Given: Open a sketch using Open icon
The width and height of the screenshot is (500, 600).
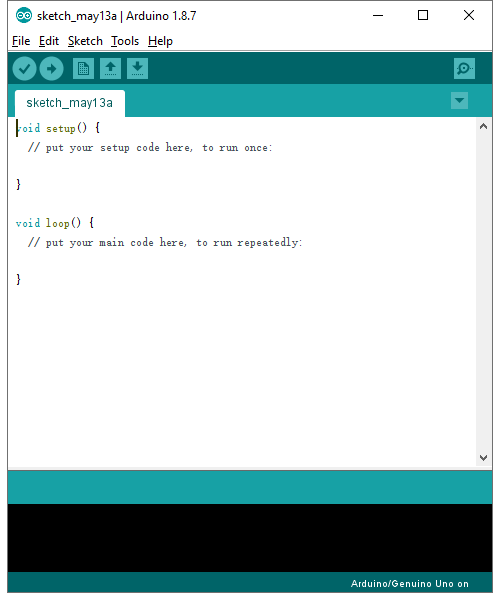Looking at the screenshot, I should pyautogui.click(x=111, y=68).
